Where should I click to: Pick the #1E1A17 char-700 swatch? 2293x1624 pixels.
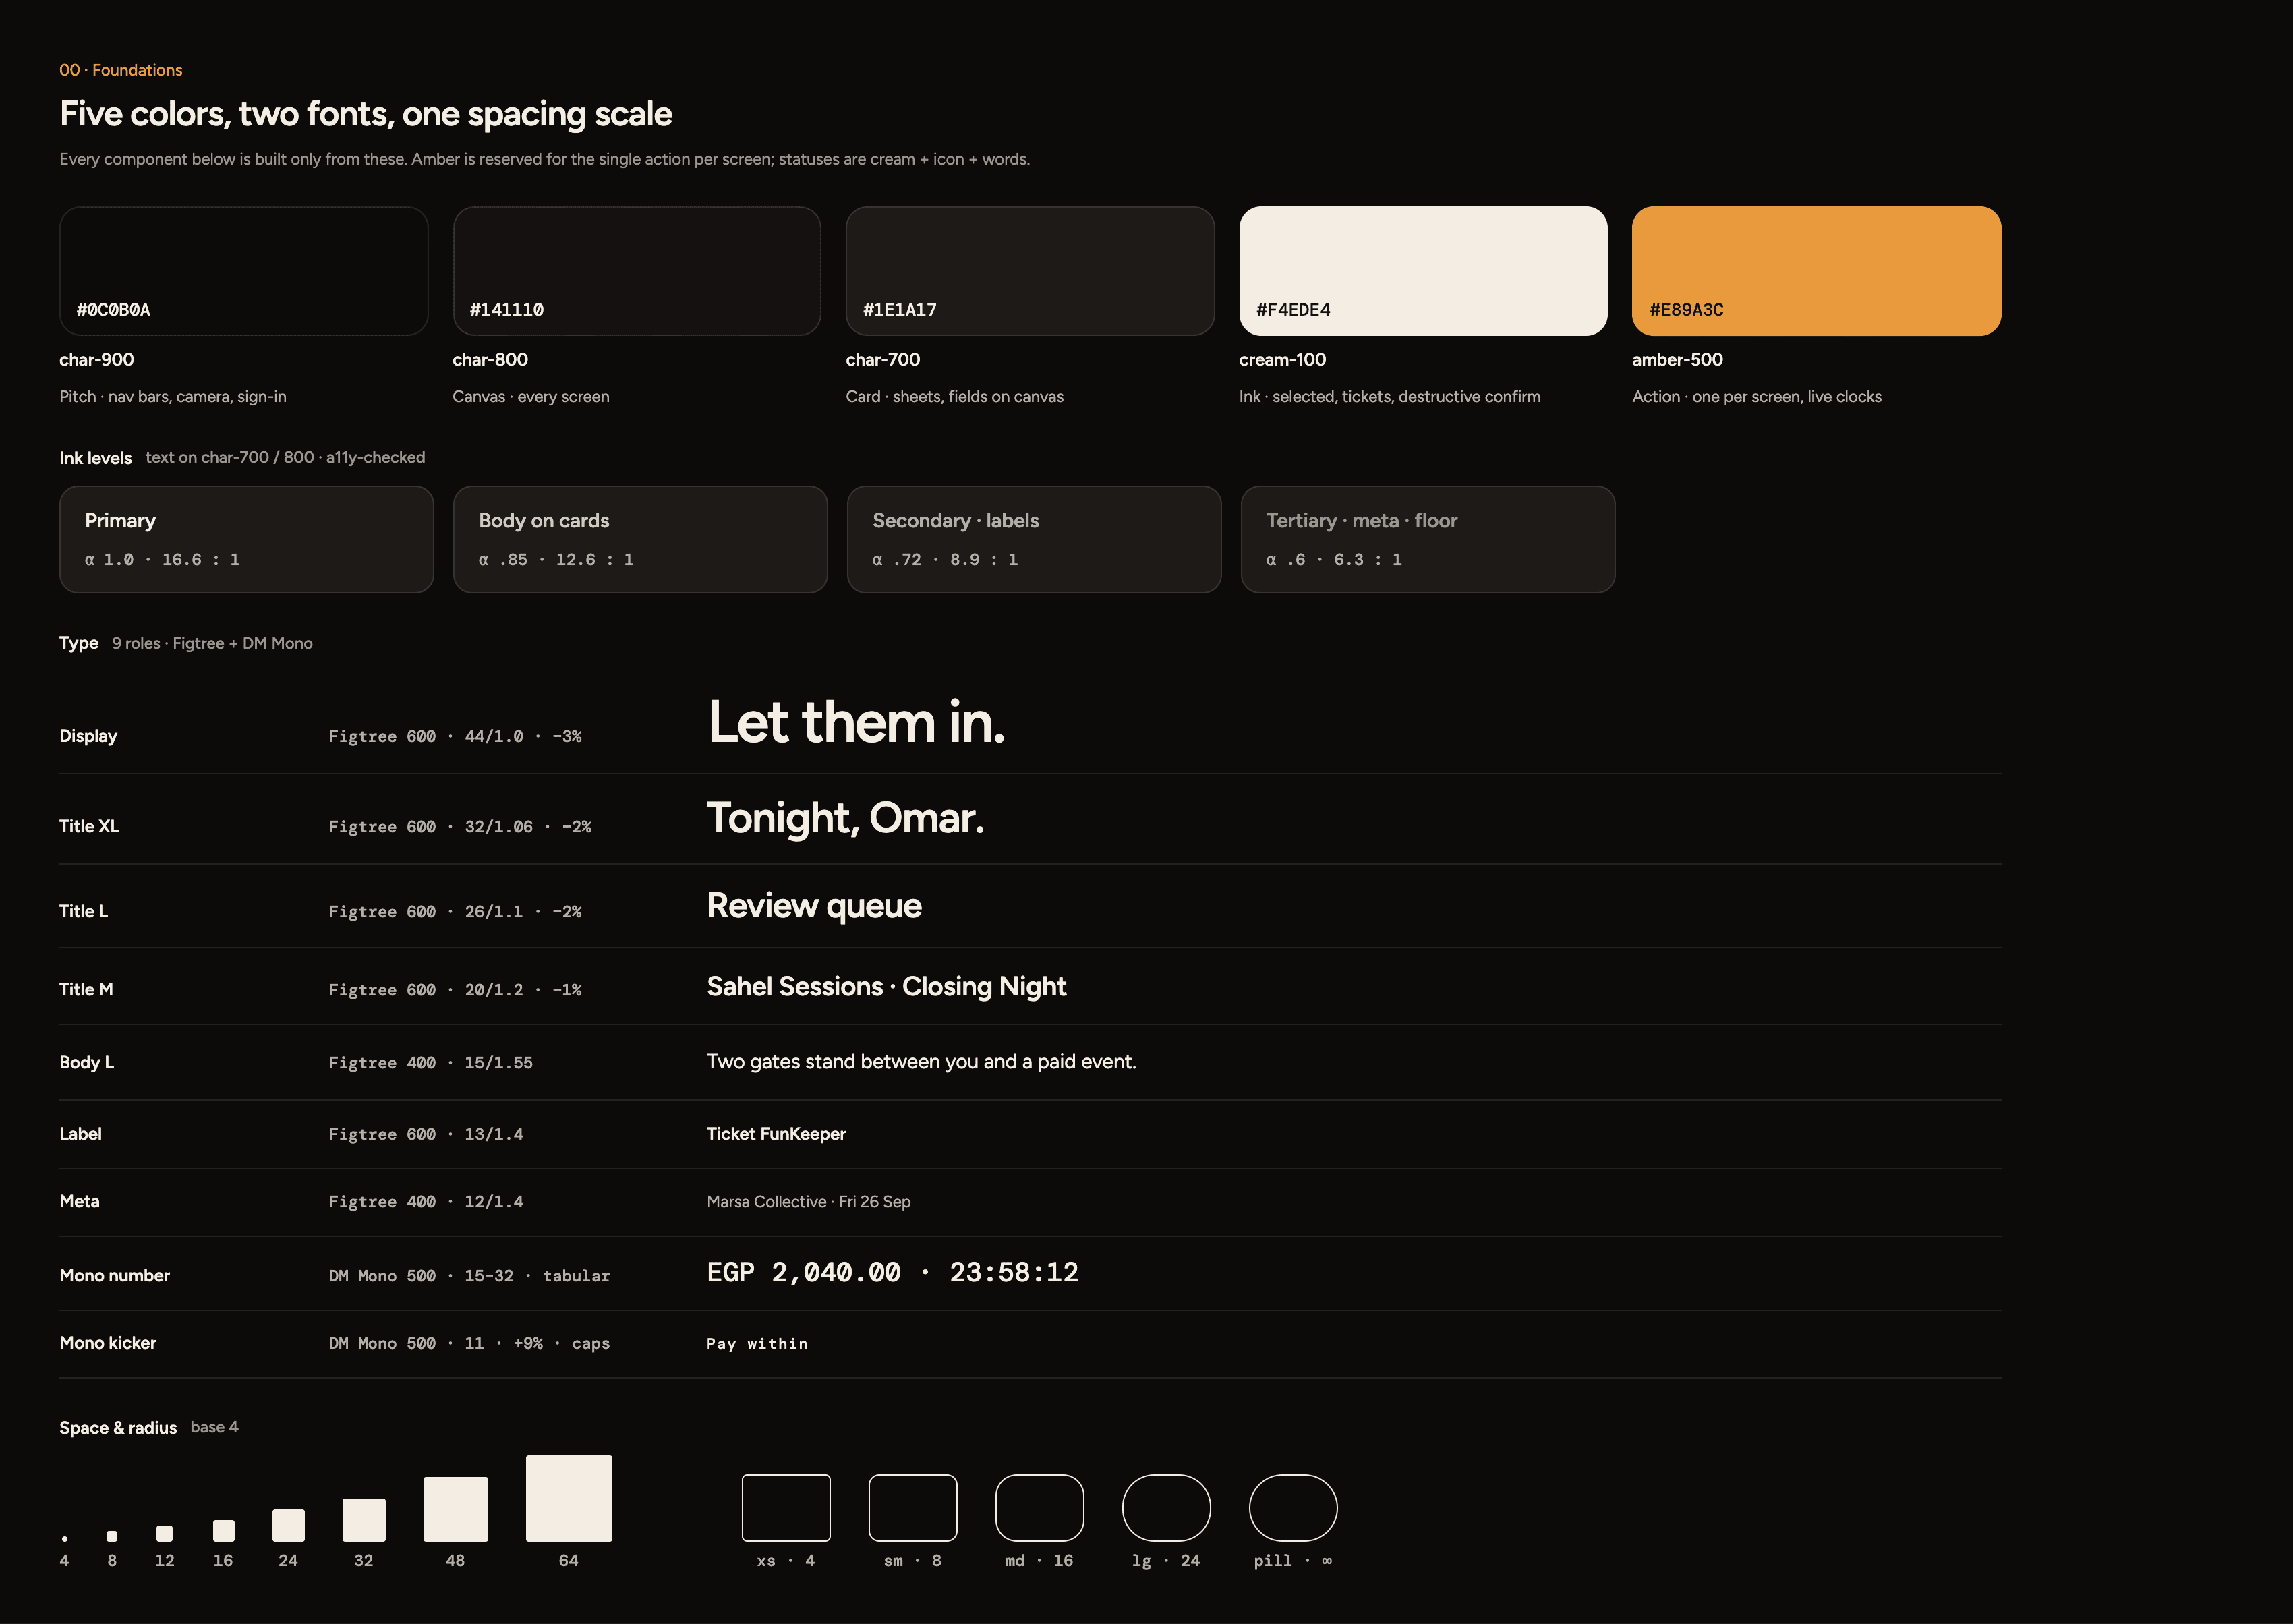[1030, 271]
